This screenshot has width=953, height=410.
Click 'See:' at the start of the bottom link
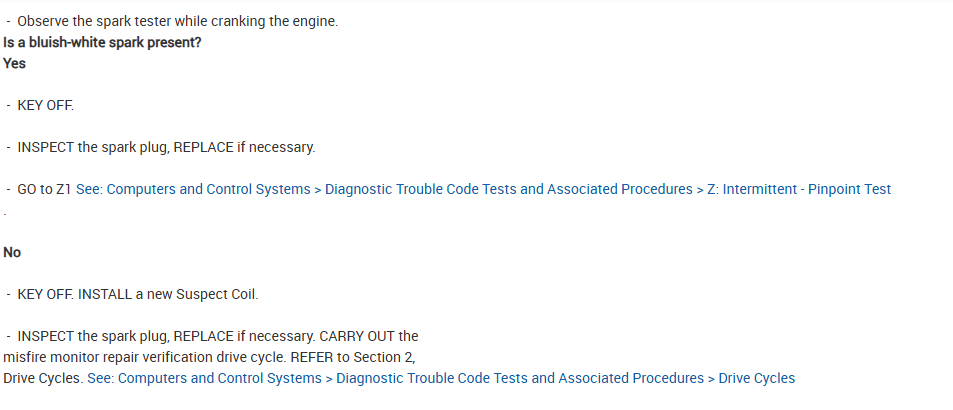pos(99,378)
